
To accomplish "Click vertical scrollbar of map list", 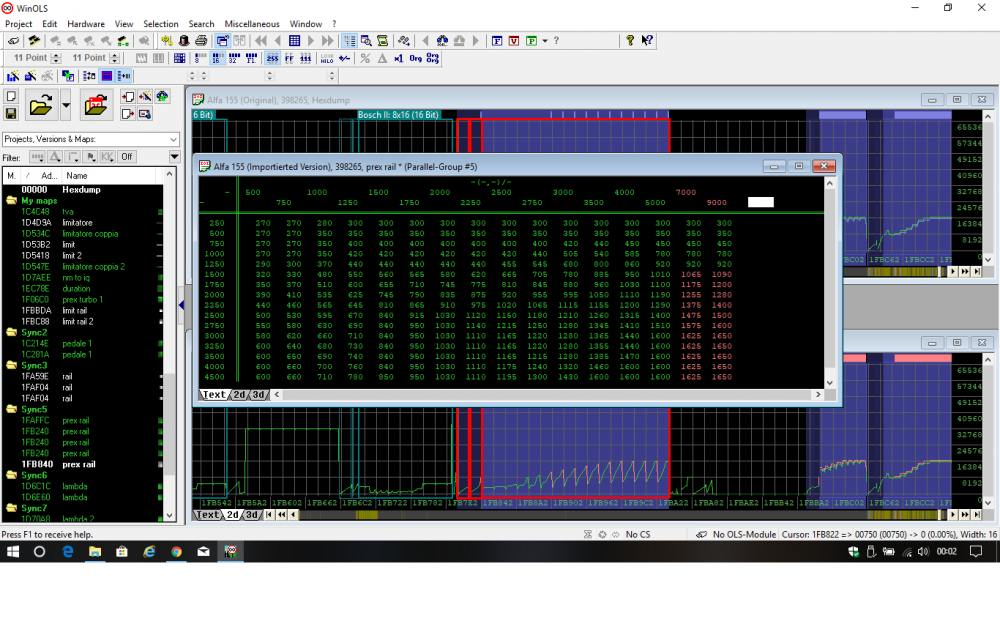I will click(169, 345).
